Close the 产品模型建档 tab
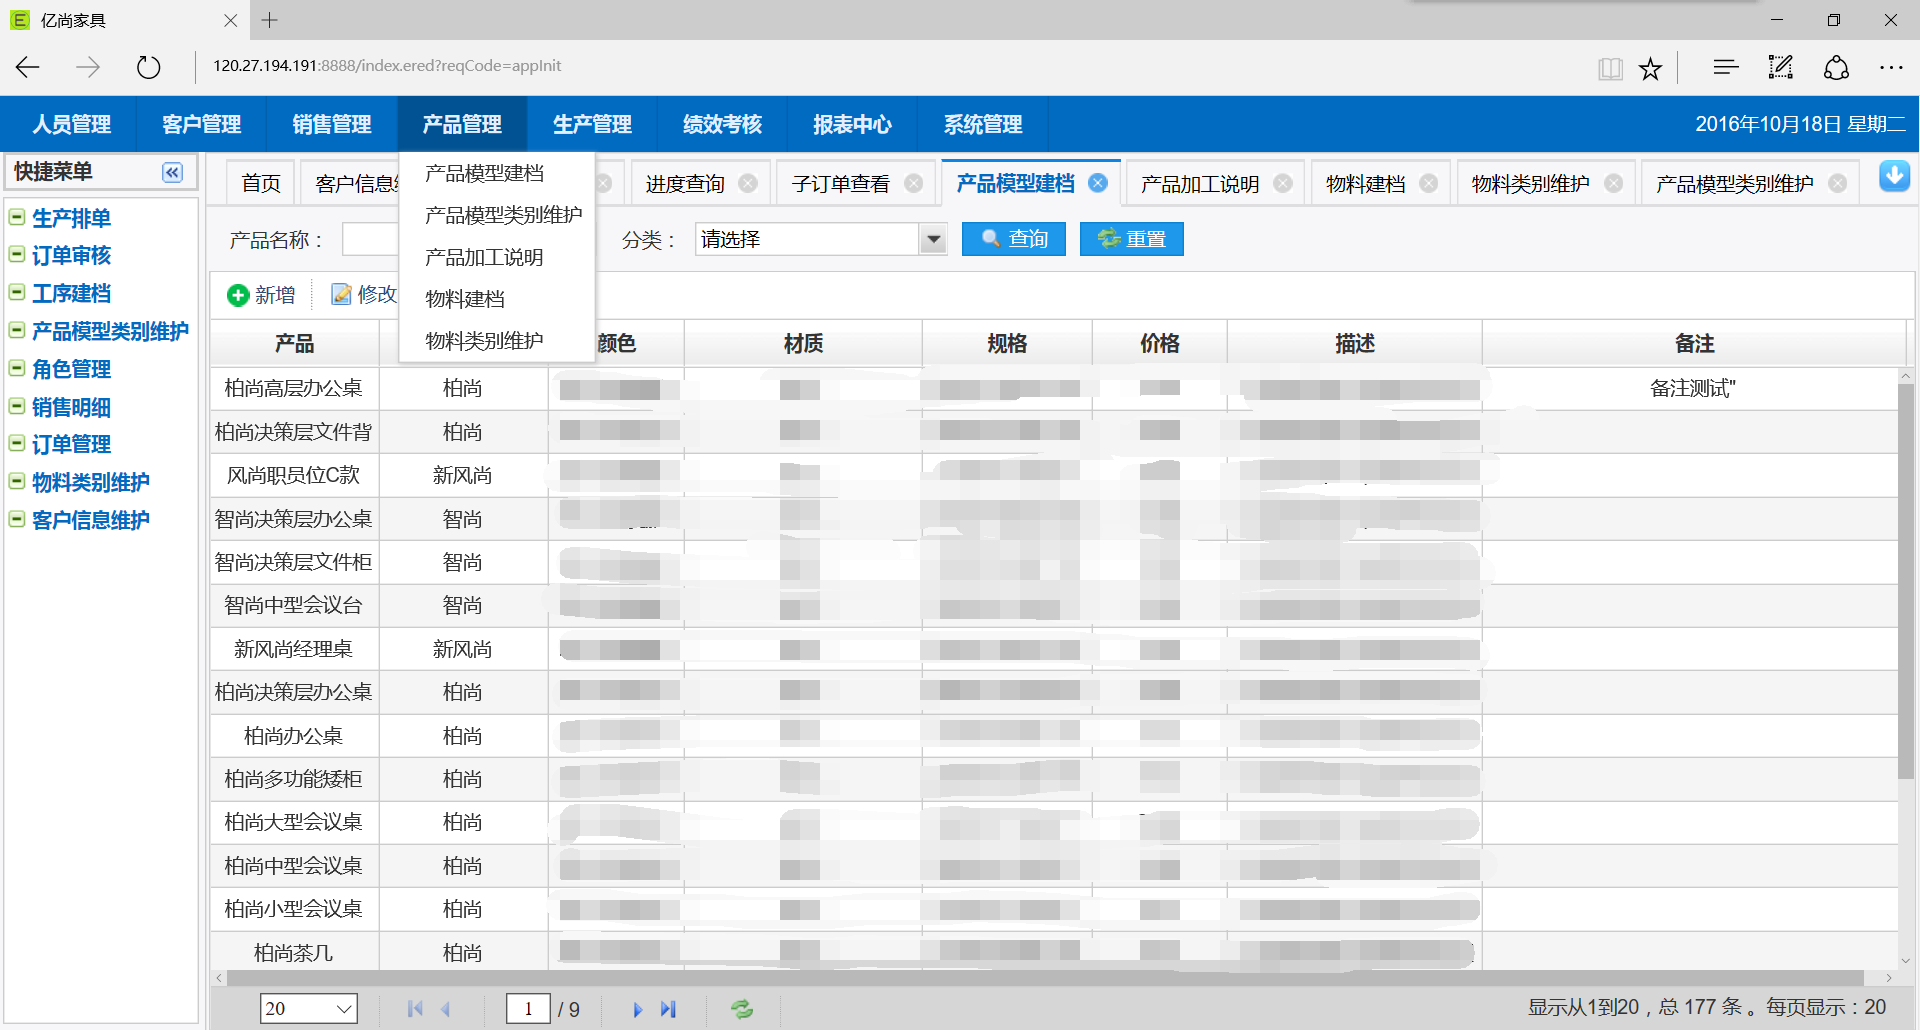 click(x=1098, y=183)
